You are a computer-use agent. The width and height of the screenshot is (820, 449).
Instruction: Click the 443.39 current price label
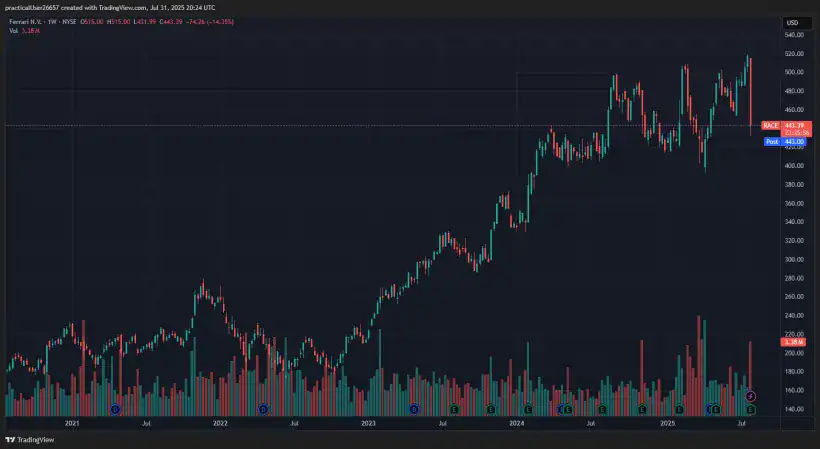[796, 125]
